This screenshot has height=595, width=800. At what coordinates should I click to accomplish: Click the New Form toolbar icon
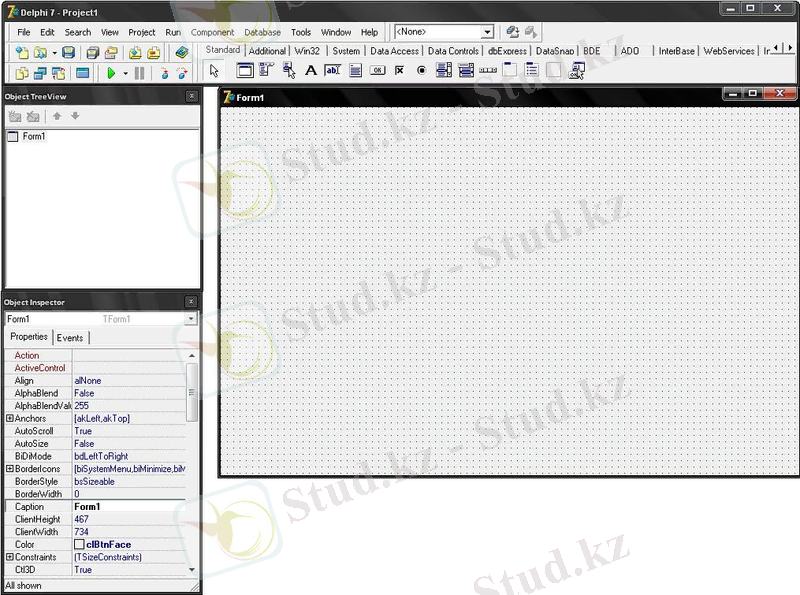(83, 73)
